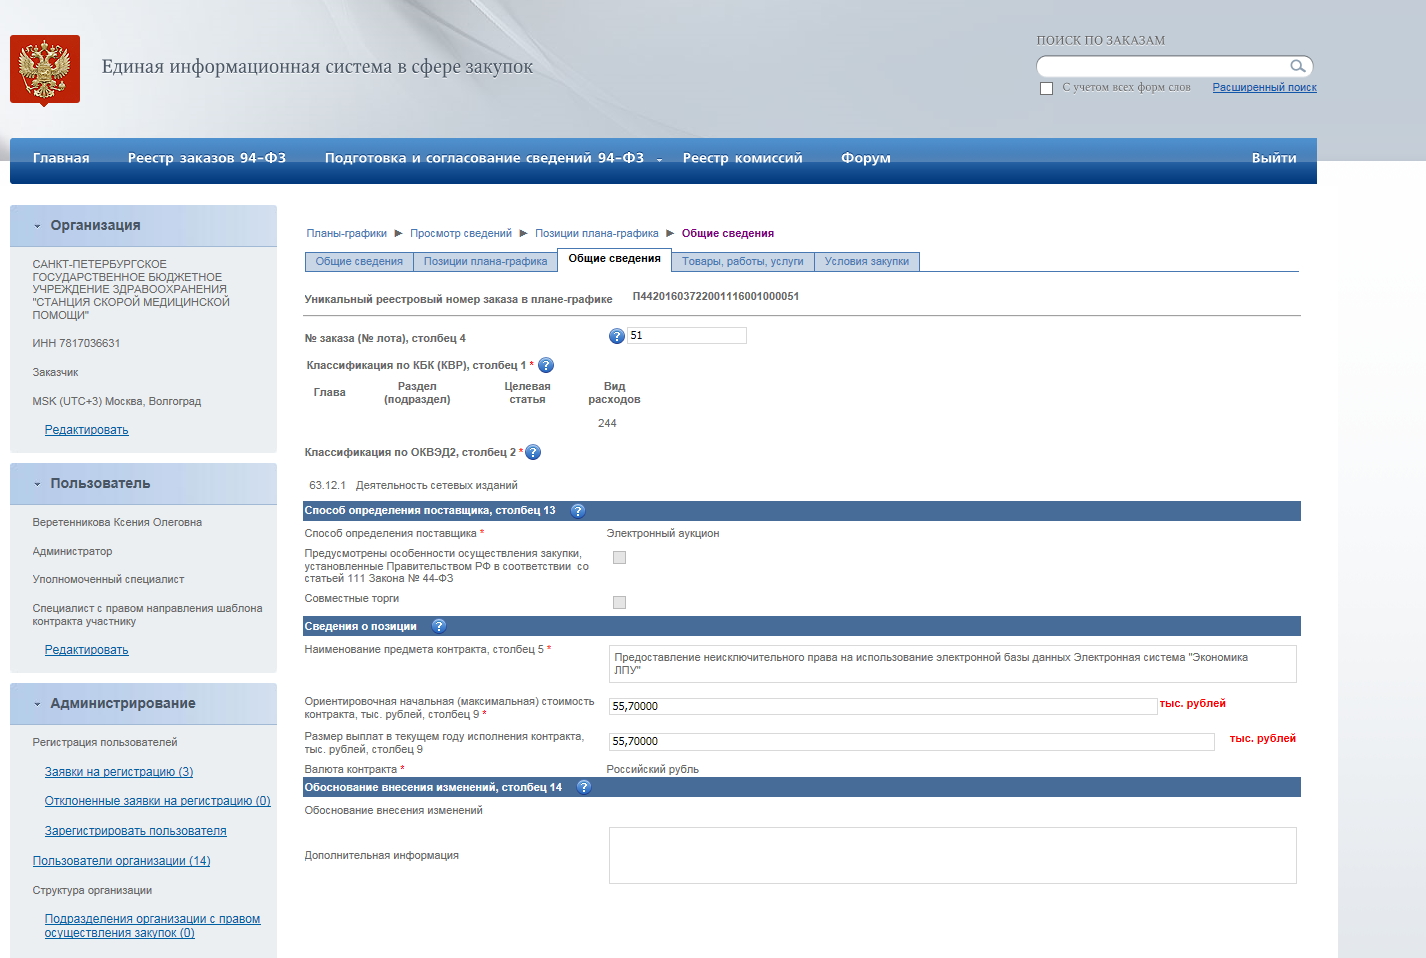Click the order search input field
The height and width of the screenshot is (958, 1426).
1162,67
